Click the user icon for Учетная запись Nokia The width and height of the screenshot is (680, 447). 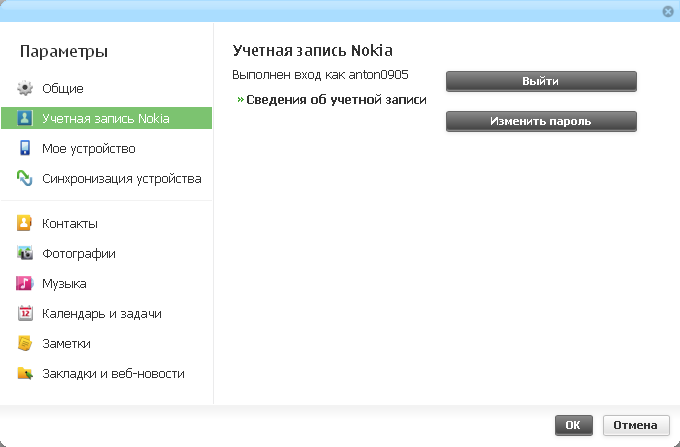[x=25, y=119]
